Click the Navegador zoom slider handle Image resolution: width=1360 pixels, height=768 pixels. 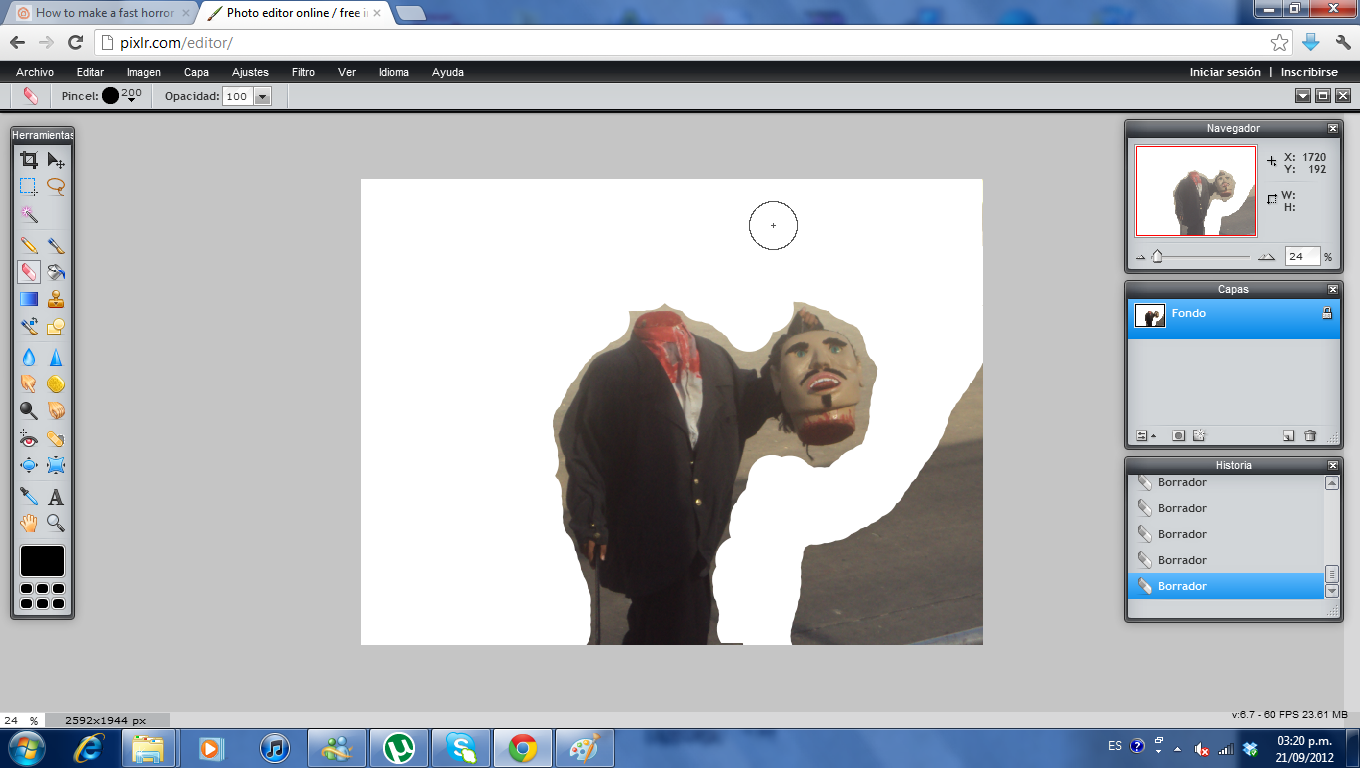click(1157, 256)
